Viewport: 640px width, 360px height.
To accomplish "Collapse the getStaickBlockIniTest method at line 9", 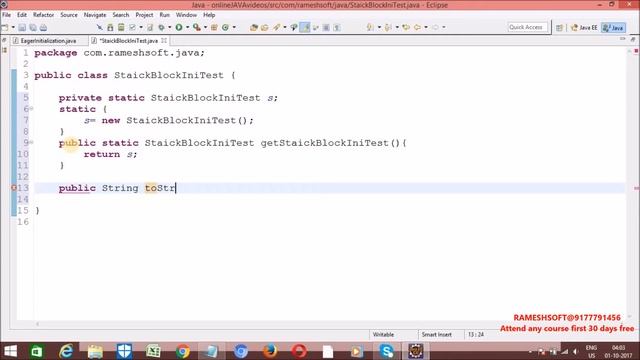I will tap(31, 142).
